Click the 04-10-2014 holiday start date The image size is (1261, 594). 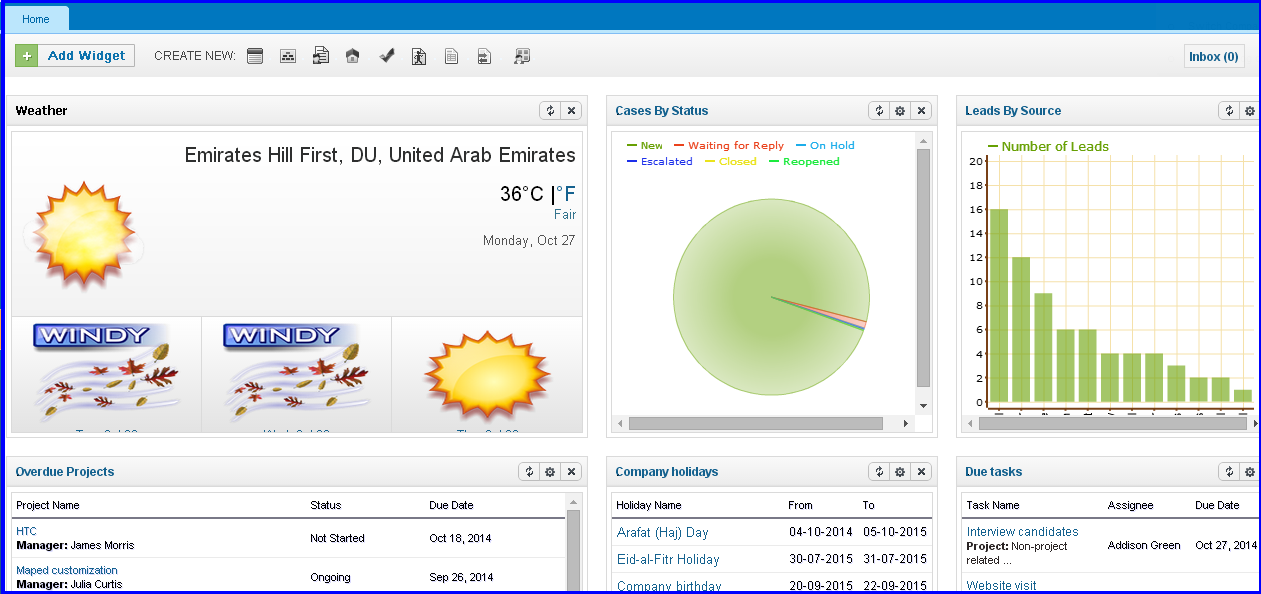click(821, 533)
